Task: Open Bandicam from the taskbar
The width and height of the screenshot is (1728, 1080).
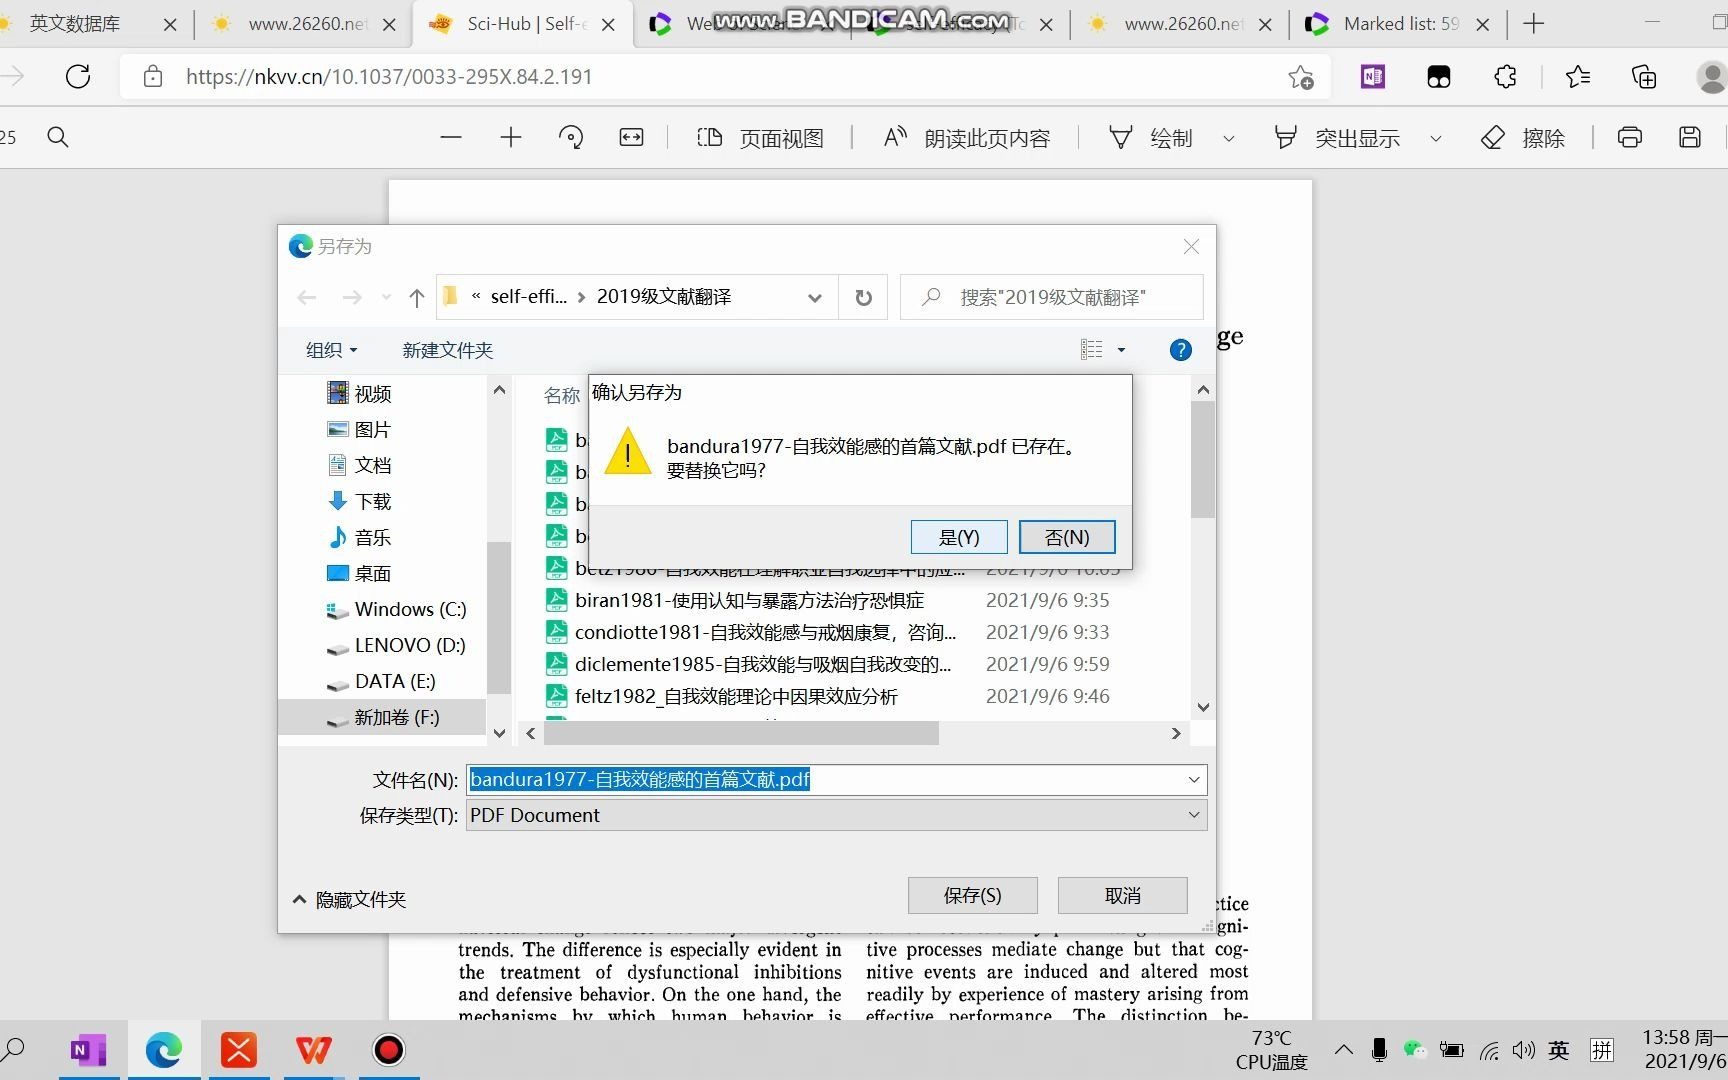Action: coord(388,1050)
